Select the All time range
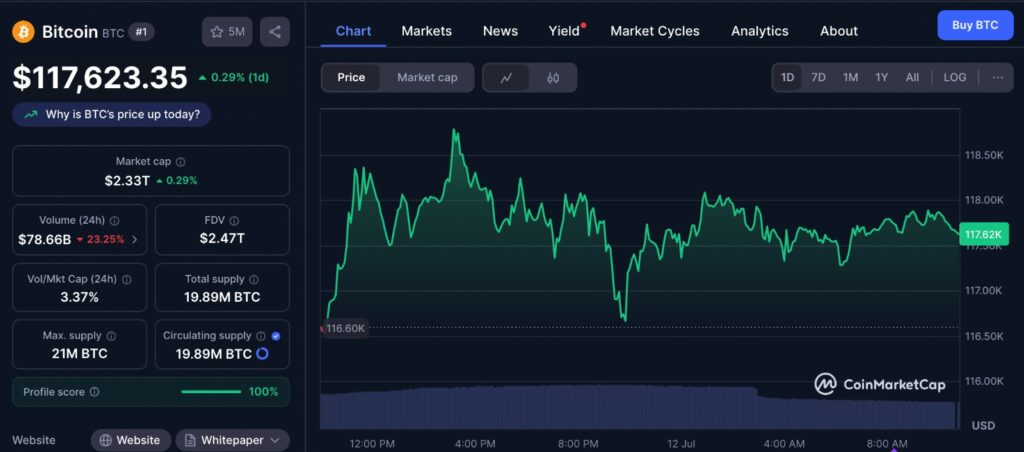 [x=912, y=77]
